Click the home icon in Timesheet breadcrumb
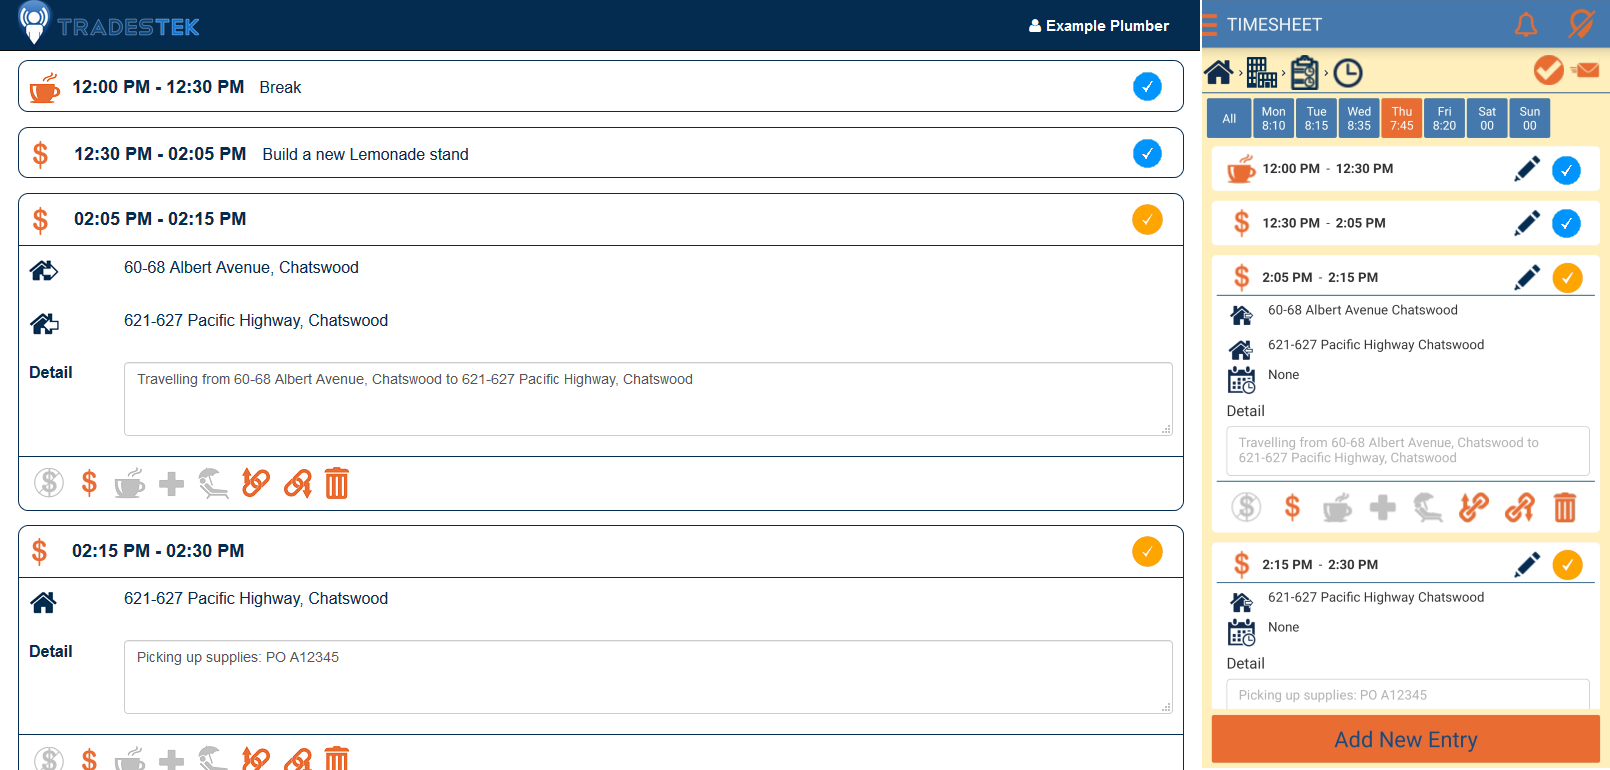 [1218, 73]
